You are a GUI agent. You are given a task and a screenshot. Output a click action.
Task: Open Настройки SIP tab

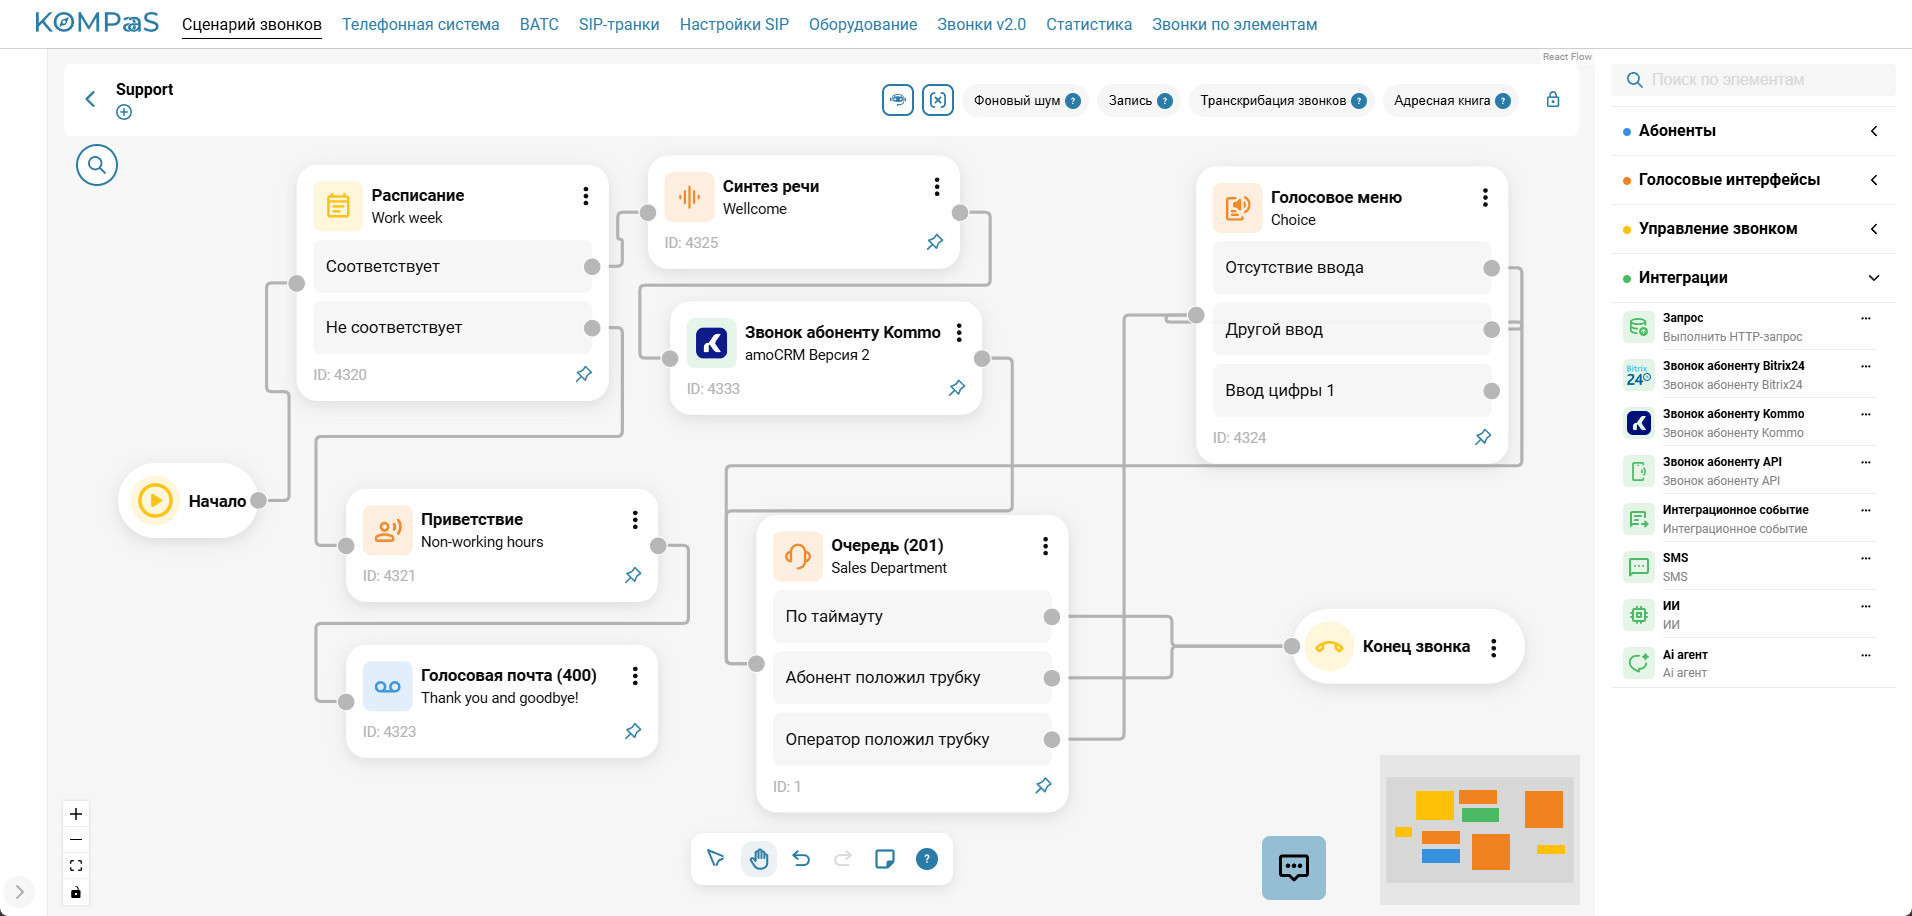tap(734, 24)
